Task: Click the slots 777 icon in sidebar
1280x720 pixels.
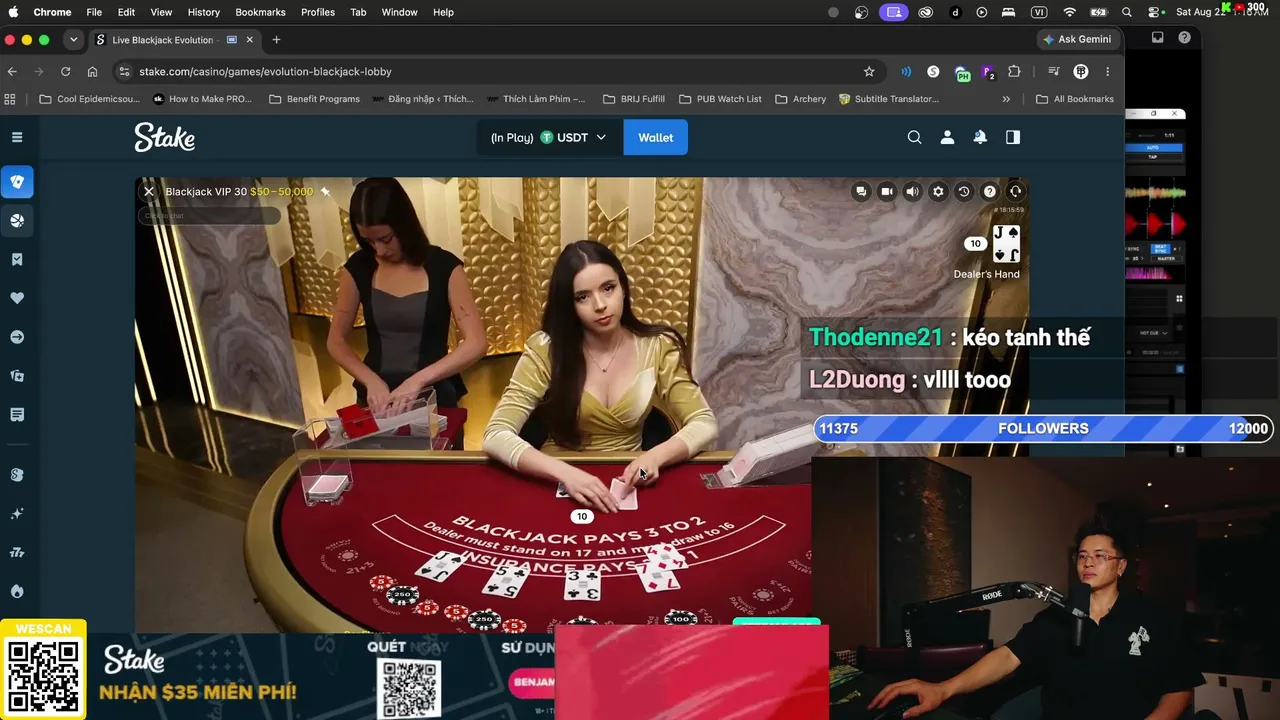Action: coord(17,552)
